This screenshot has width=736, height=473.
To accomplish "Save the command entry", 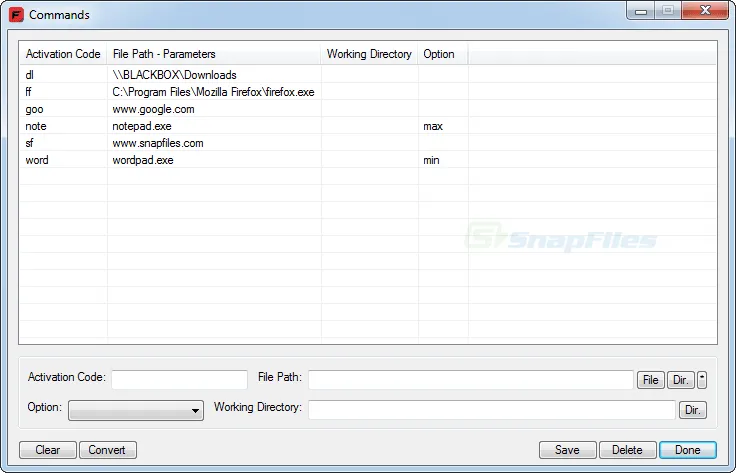I will coord(567,450).
